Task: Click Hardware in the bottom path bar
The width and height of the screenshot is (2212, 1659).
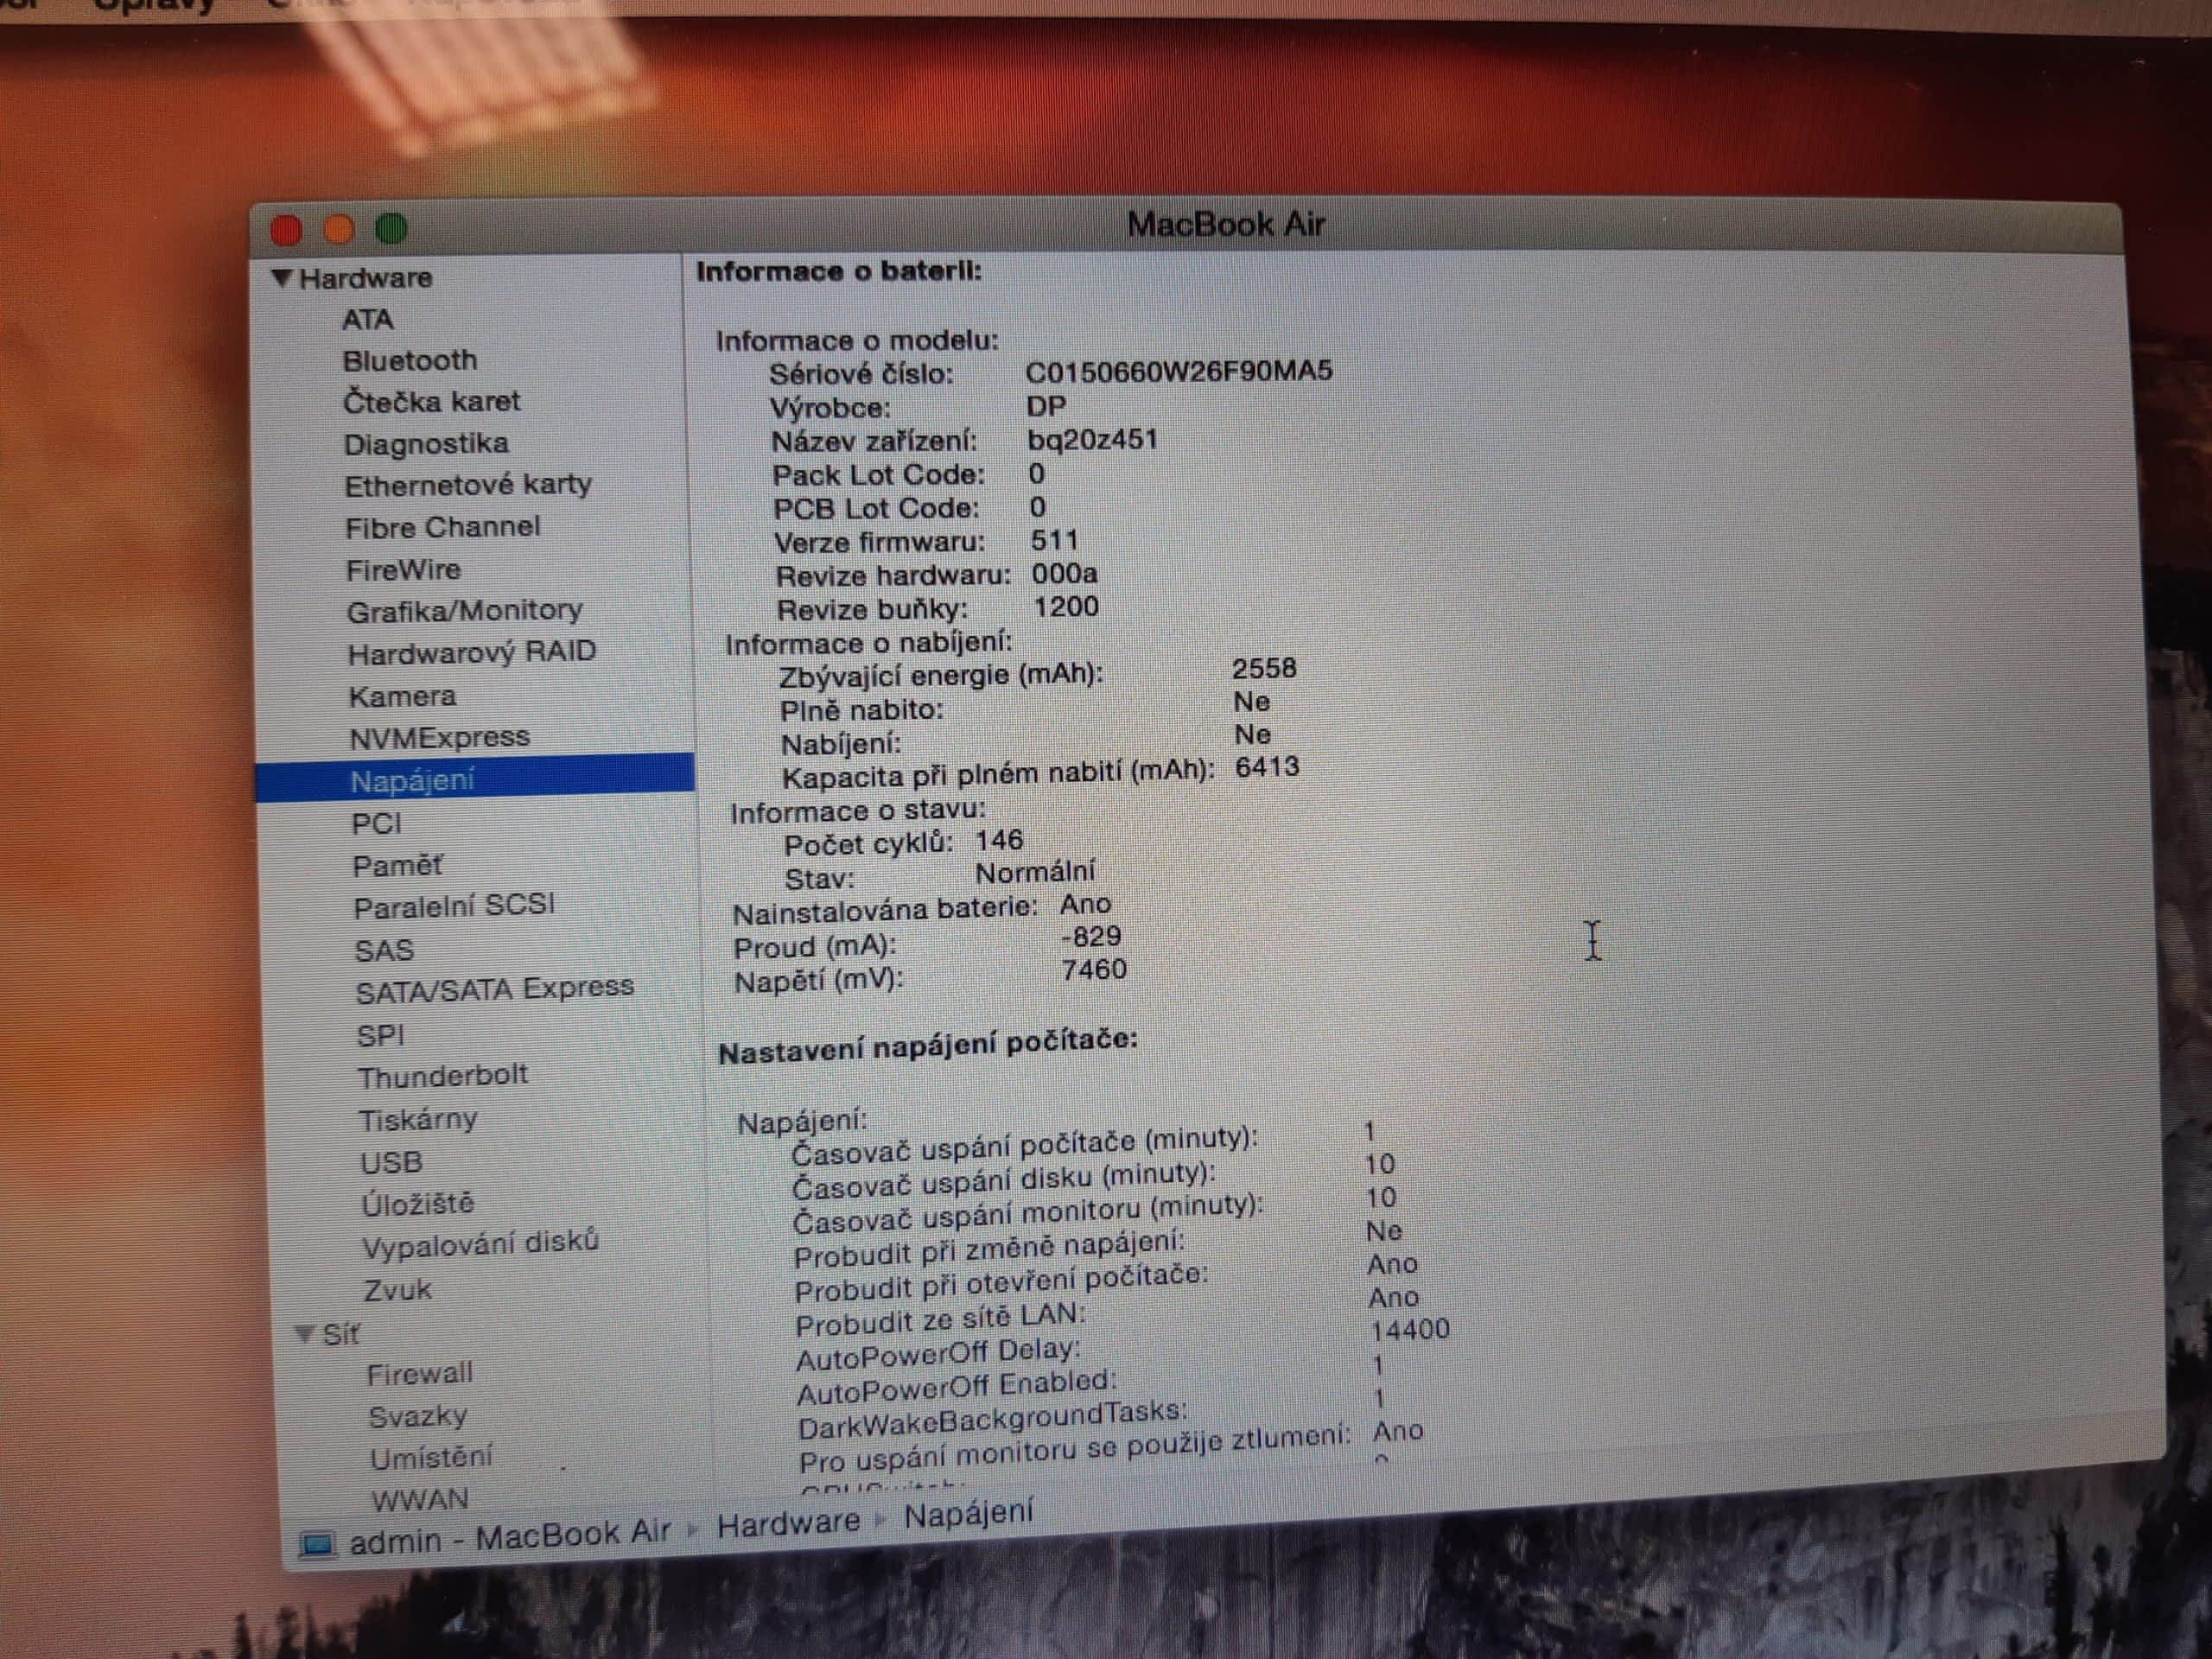Action: point(788,1524)
